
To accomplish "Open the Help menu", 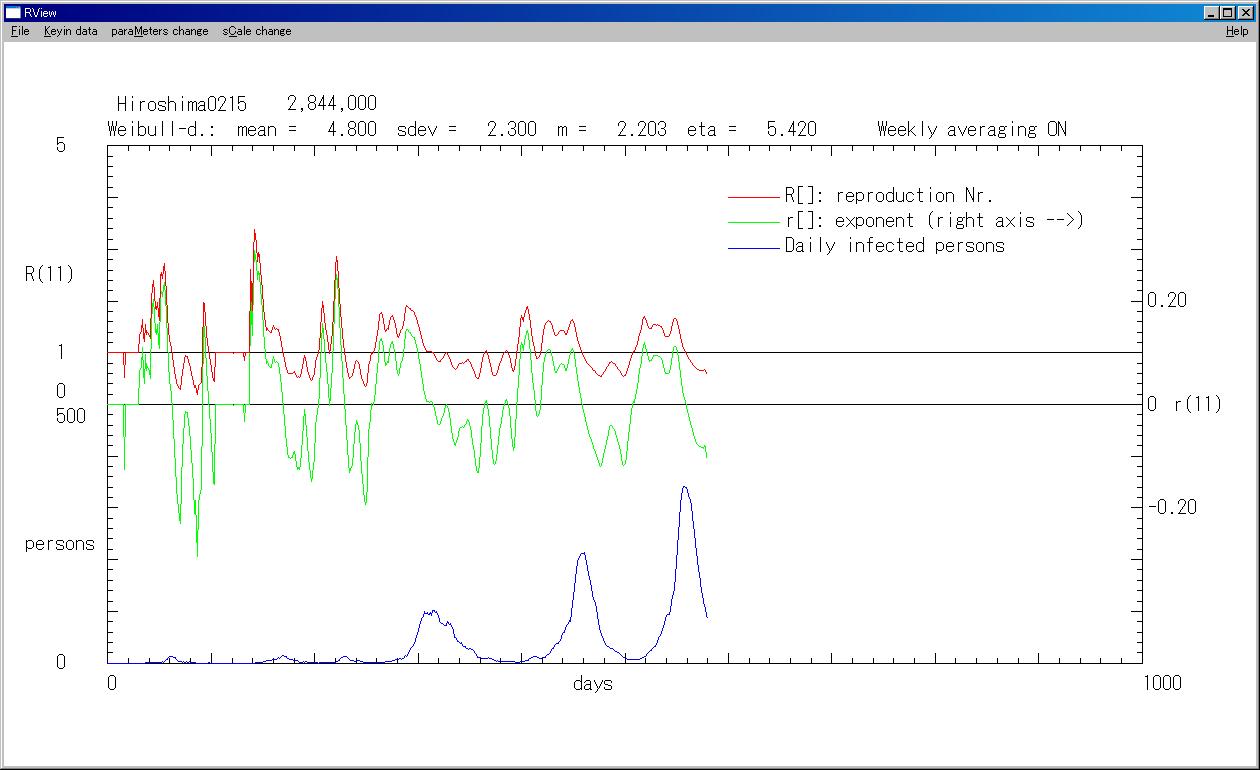I will 1237,31.
